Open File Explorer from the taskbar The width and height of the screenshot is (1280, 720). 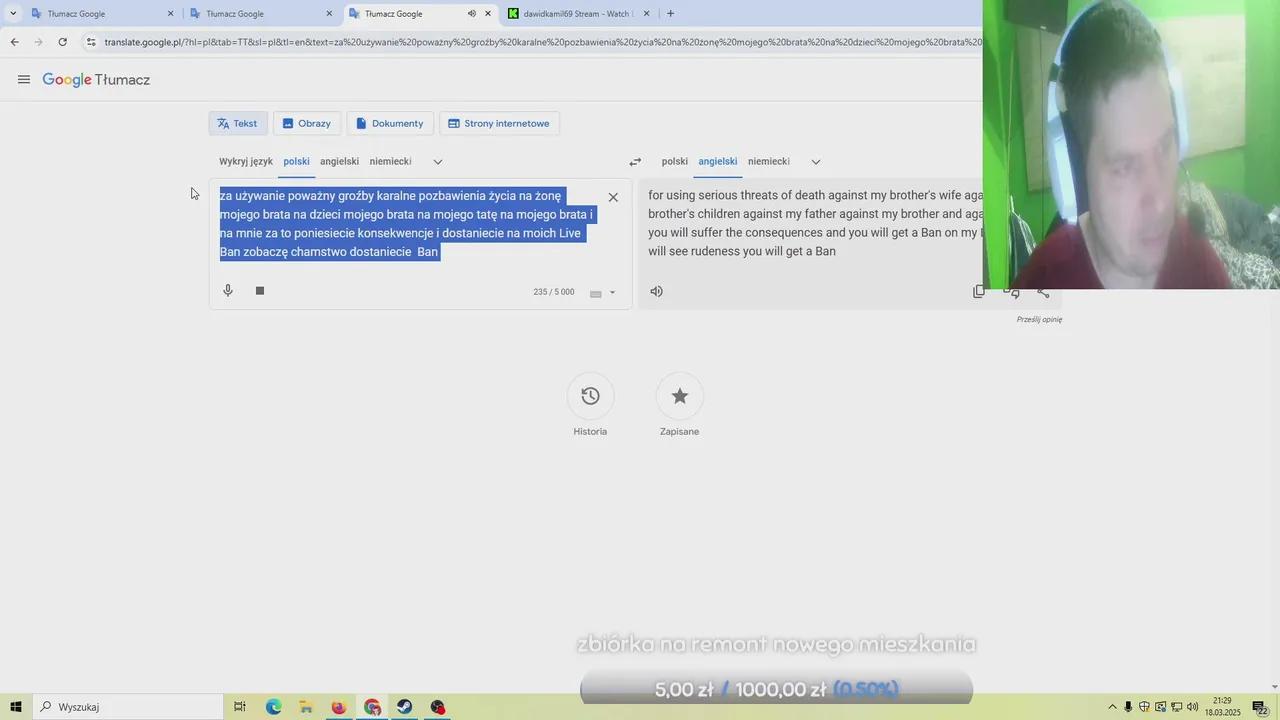click(306, 707)
